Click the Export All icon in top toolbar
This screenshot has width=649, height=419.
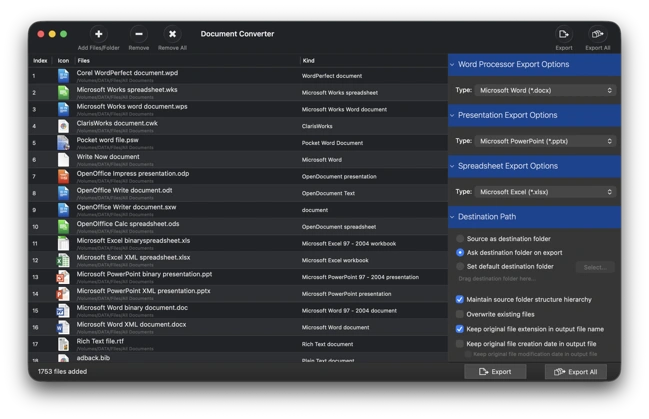coord(597,34)
